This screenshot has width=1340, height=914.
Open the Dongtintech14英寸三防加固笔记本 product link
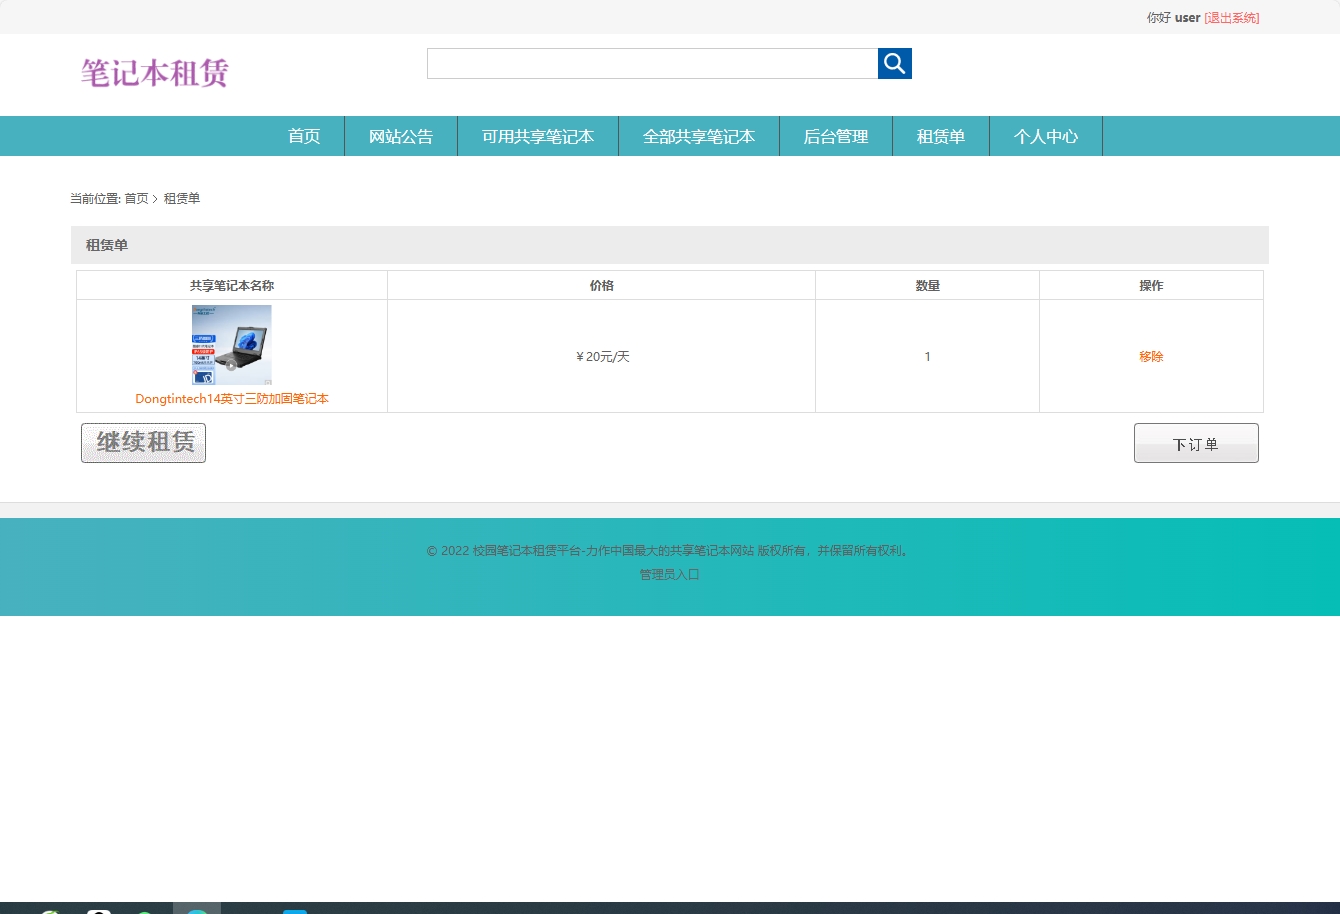click(x=232, y=399)
